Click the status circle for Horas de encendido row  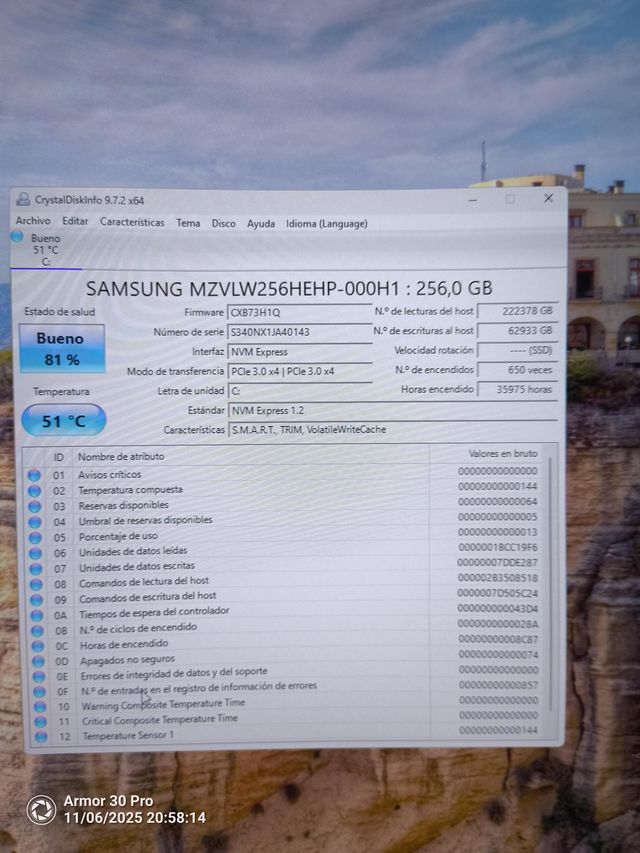[x=36, y=645]
